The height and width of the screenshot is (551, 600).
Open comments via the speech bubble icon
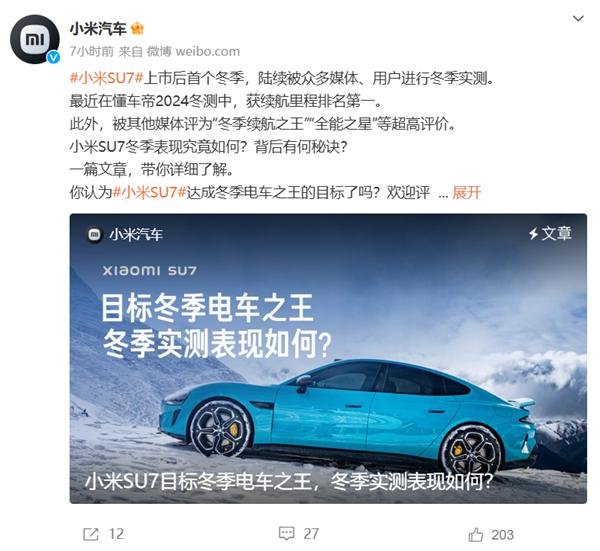[286, 533]
